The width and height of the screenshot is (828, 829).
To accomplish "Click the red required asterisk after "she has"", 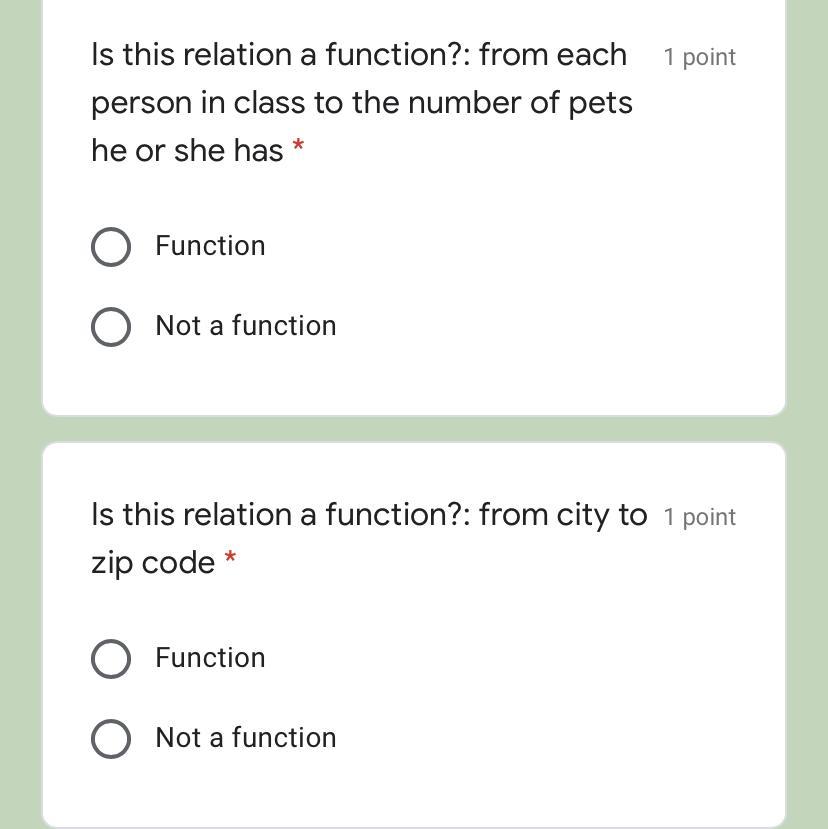I will tap(298, 148).
